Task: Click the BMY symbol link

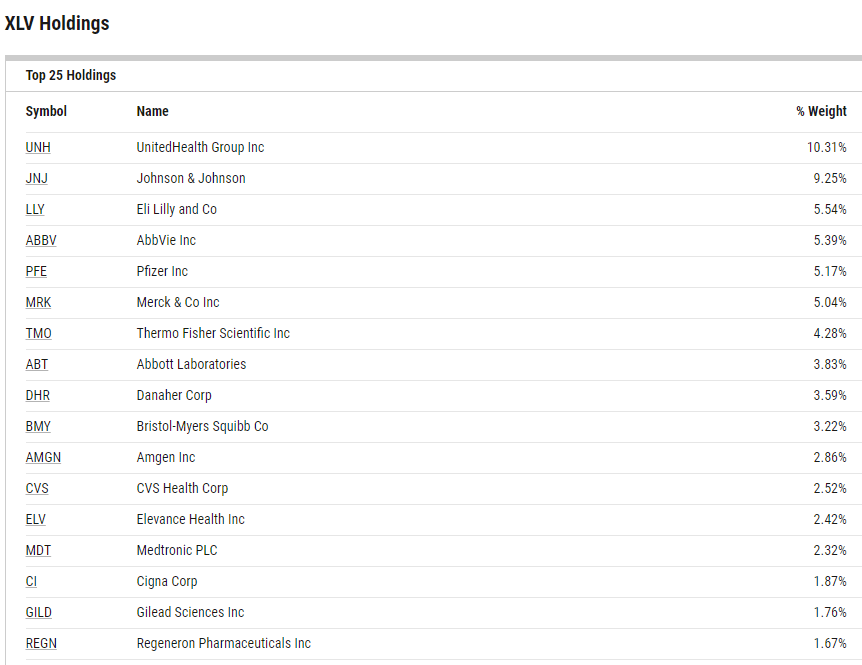Action: tap(38, 427)
